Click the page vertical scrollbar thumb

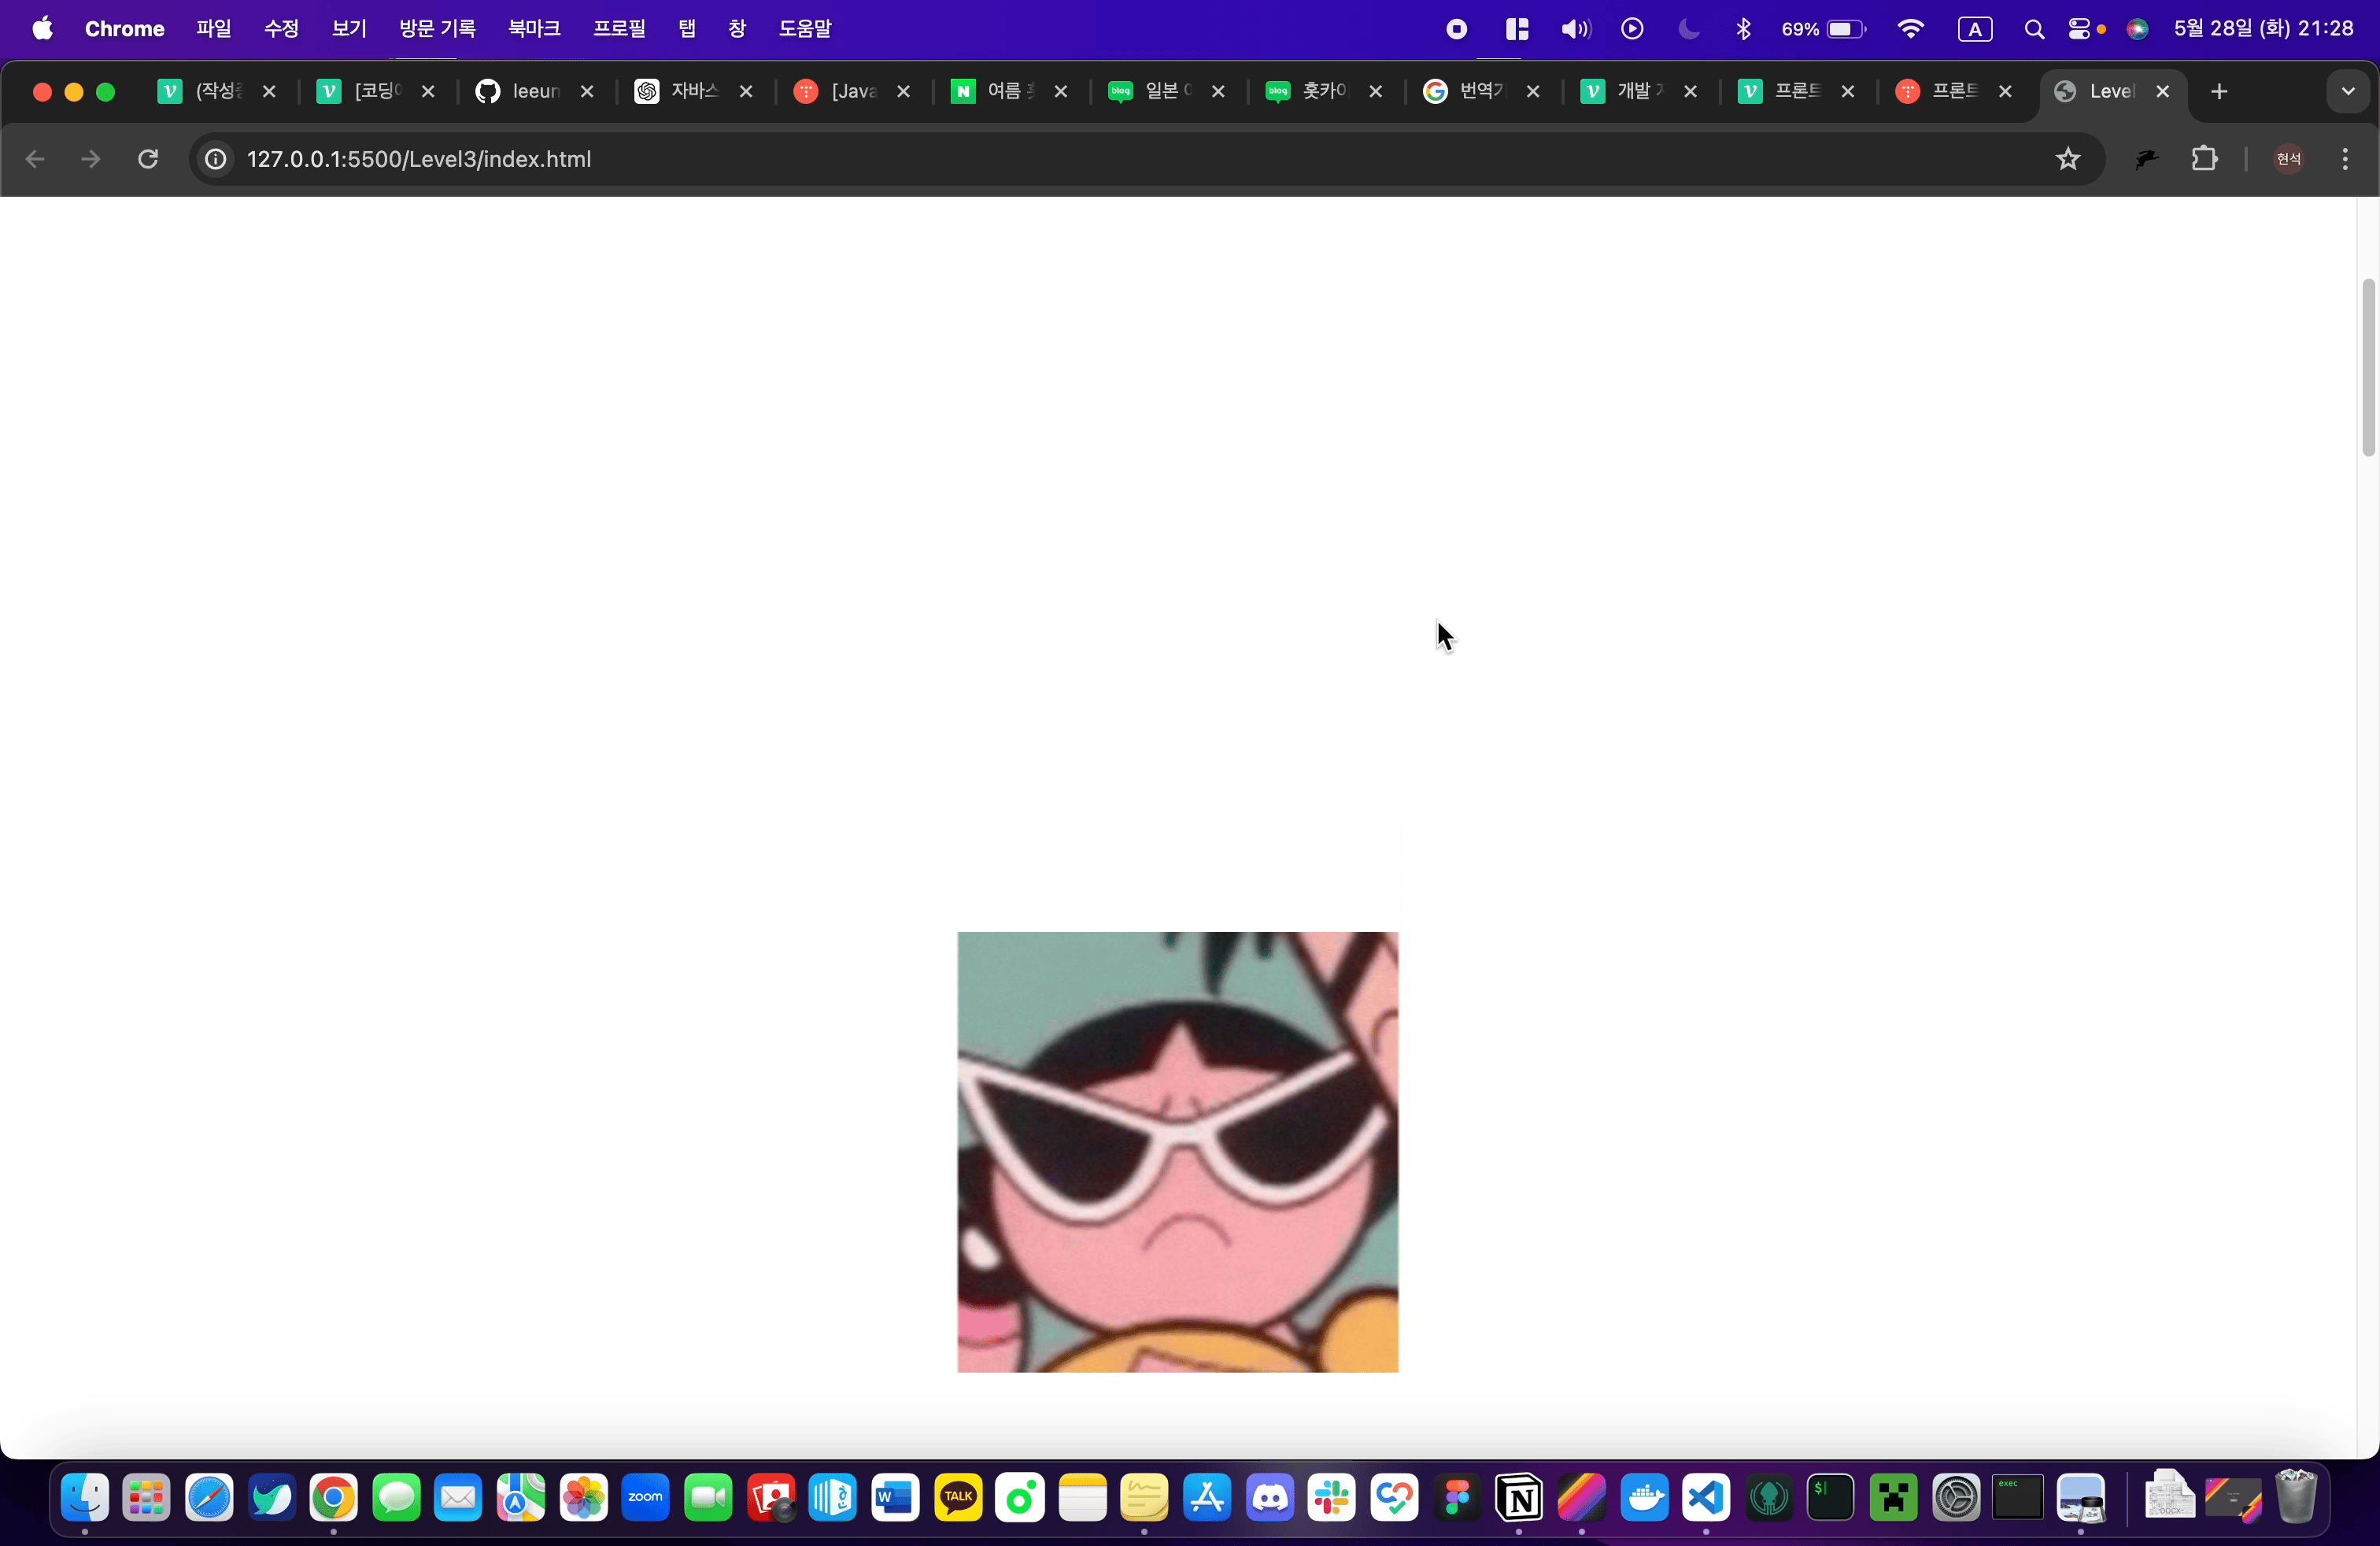(2367, 366)
